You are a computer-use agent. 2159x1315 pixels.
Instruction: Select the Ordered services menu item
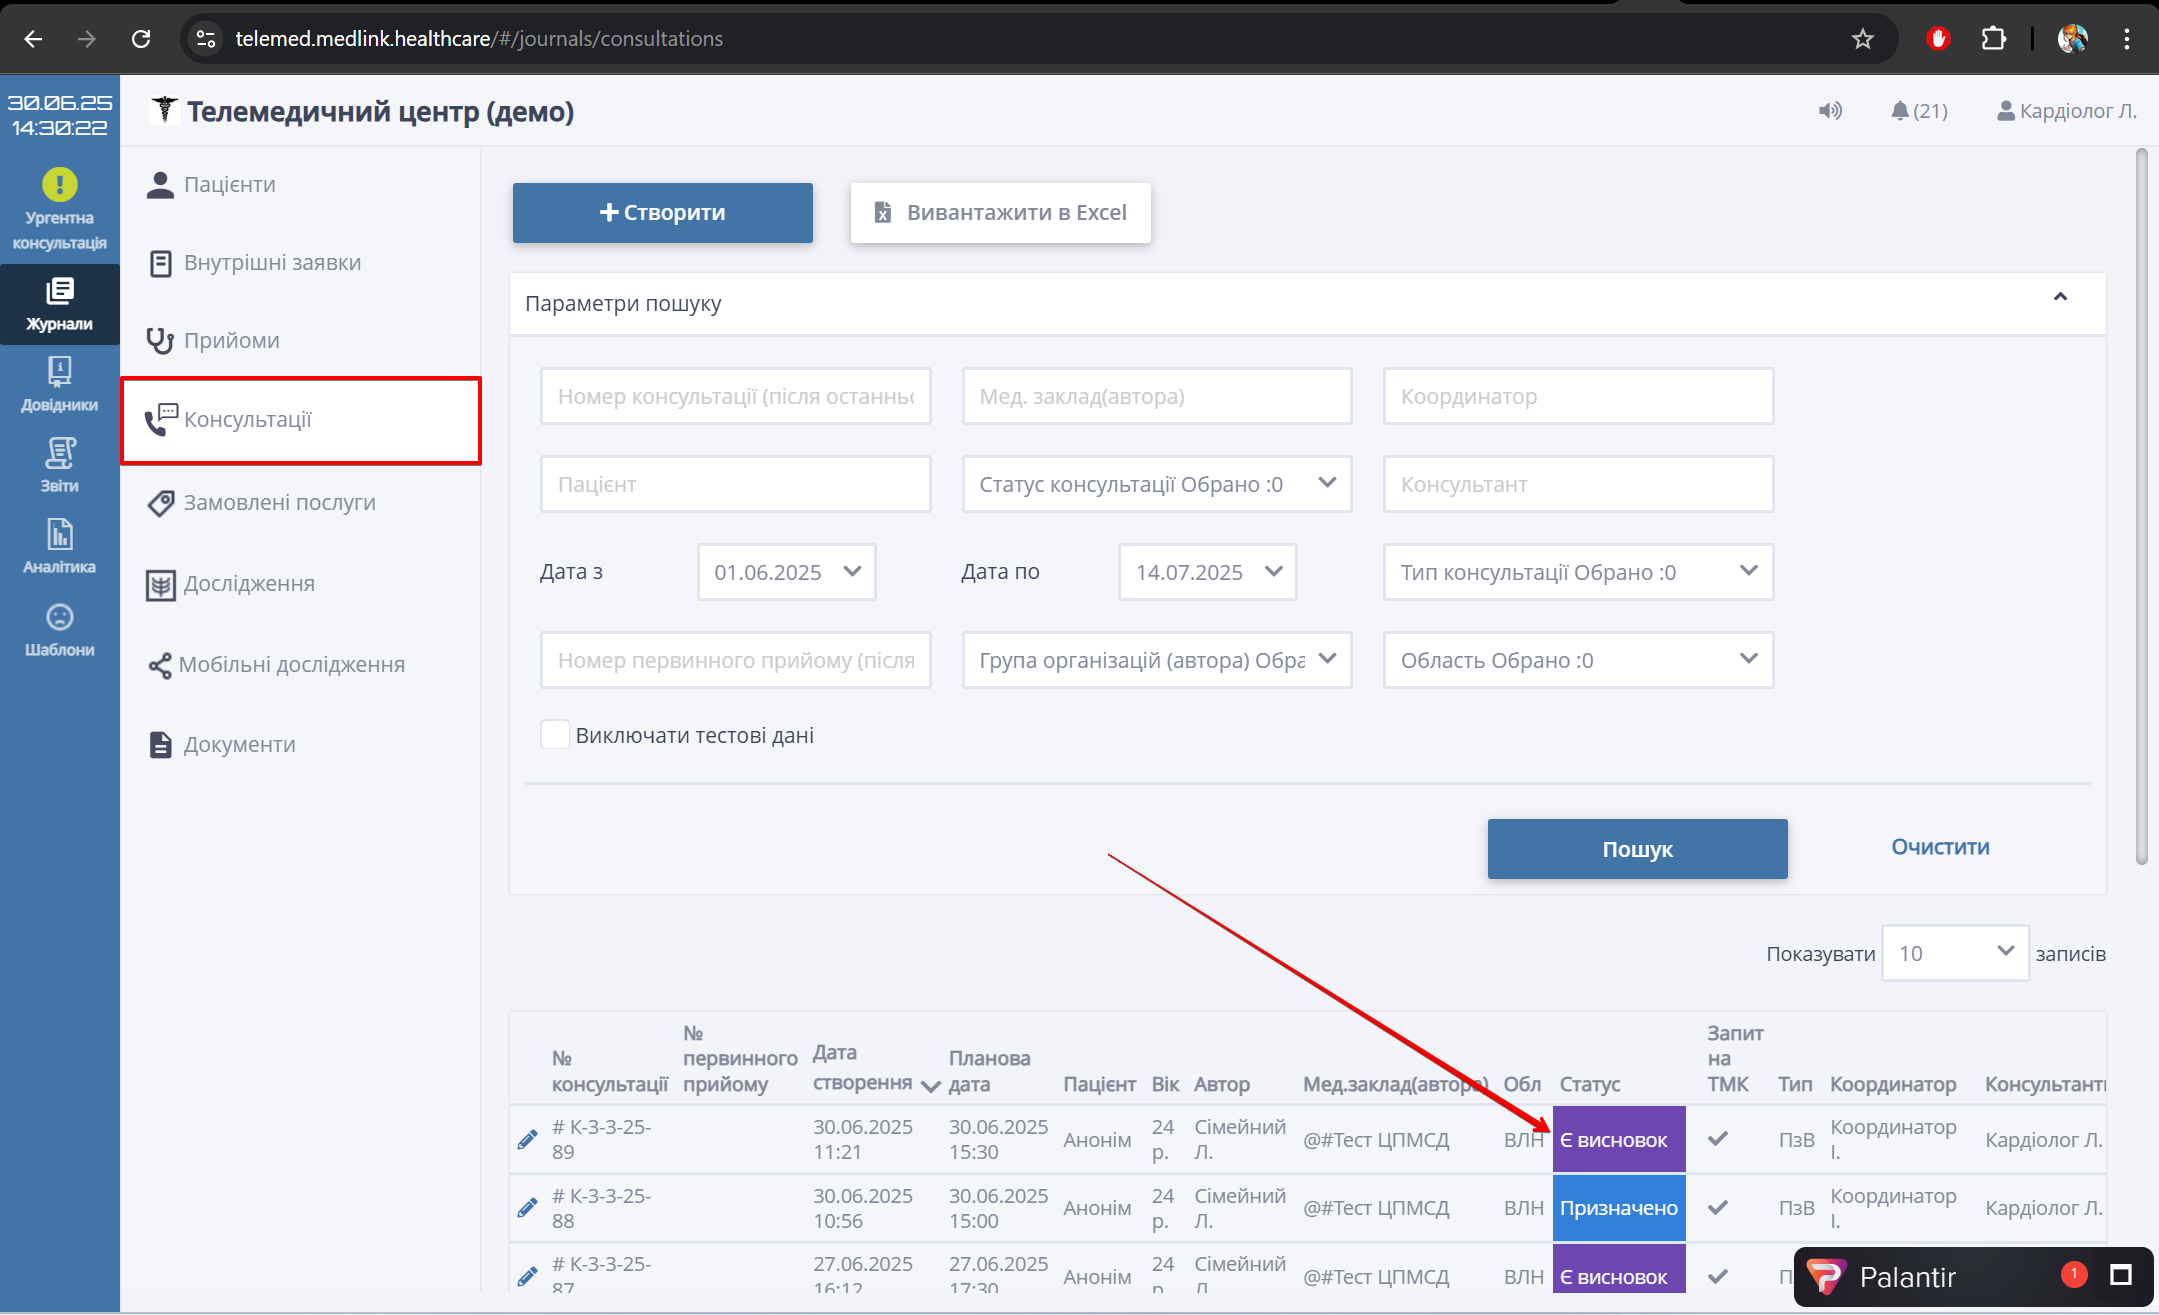click(279, 502)
